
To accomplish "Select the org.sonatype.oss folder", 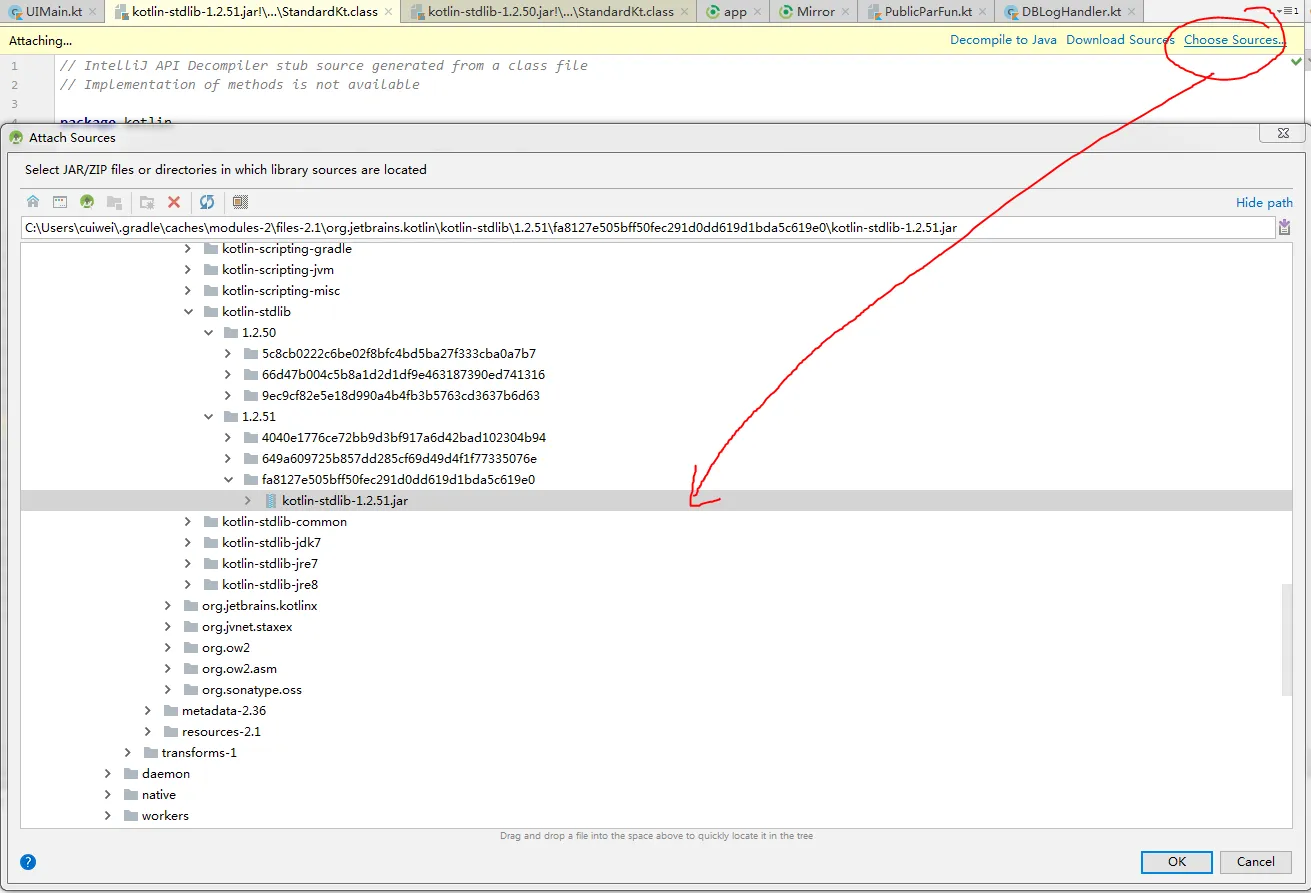I will tap(251, 689).
